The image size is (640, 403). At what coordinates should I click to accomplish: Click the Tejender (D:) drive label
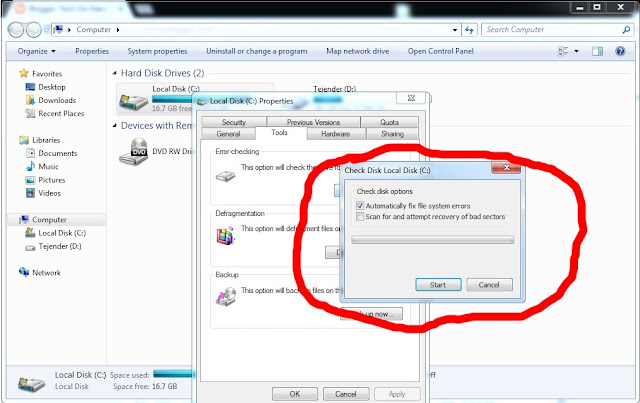click(x=334, y=89)
